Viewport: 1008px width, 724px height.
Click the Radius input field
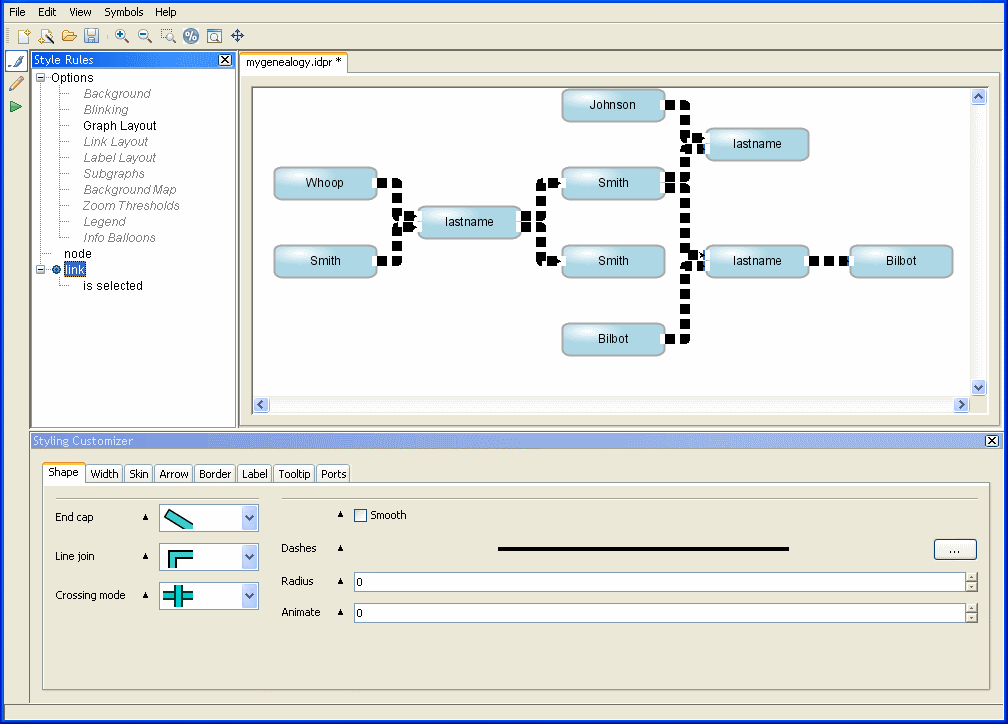pos(658,582)
